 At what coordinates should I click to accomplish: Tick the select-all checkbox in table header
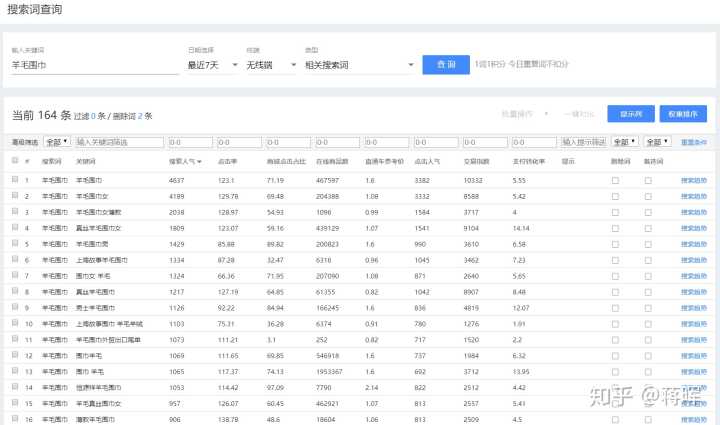(x=15, y=161)
